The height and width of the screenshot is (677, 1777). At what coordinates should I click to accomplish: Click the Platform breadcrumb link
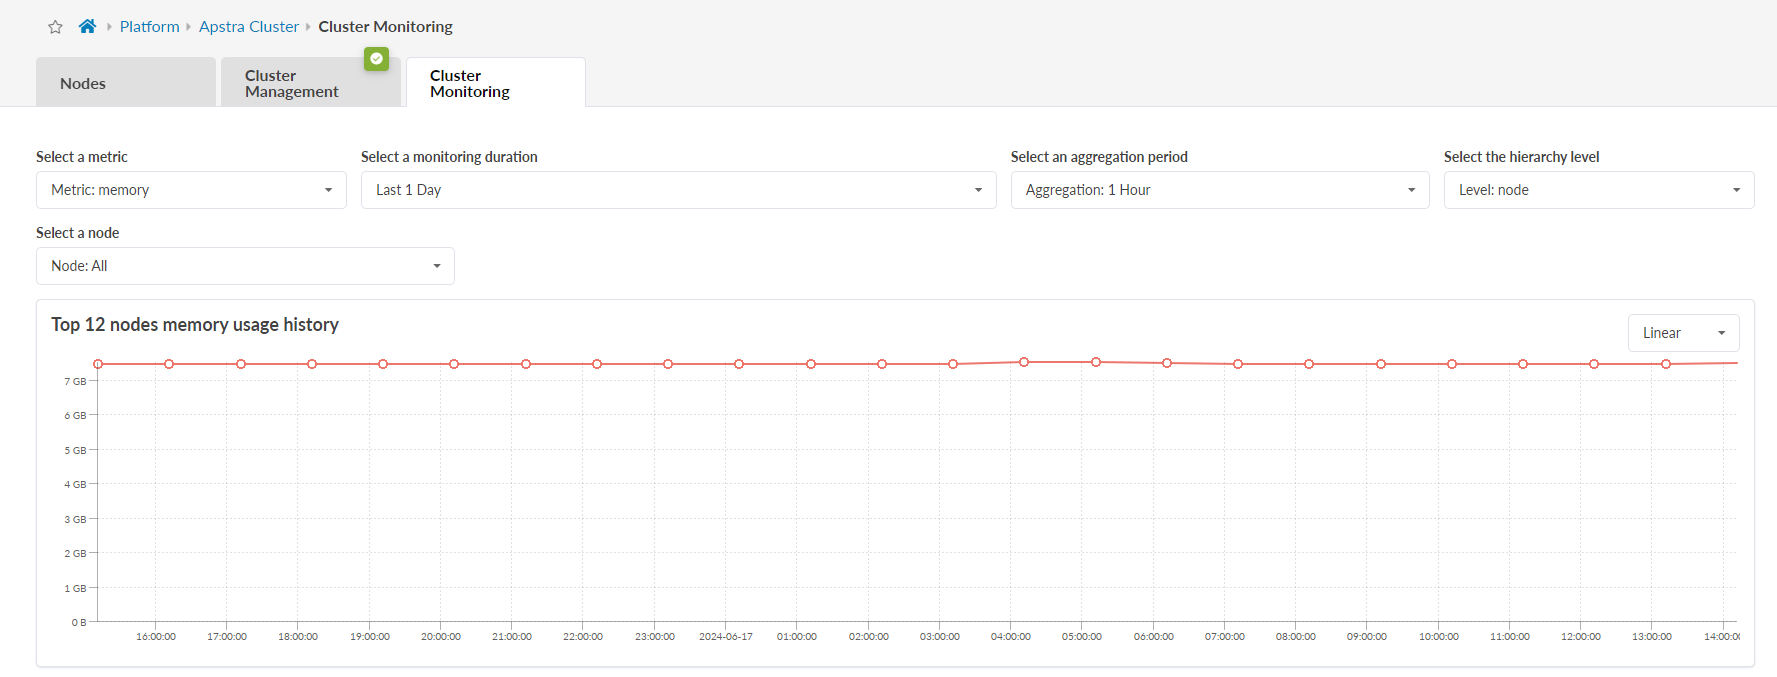149,26
